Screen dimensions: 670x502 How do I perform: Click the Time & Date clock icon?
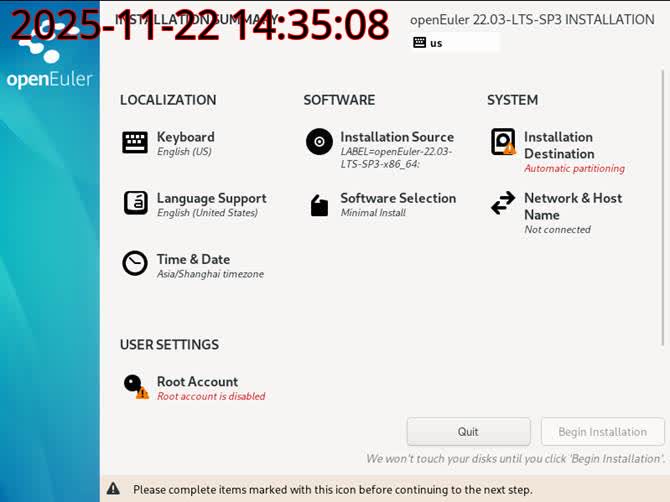click(x=135, y=263)
